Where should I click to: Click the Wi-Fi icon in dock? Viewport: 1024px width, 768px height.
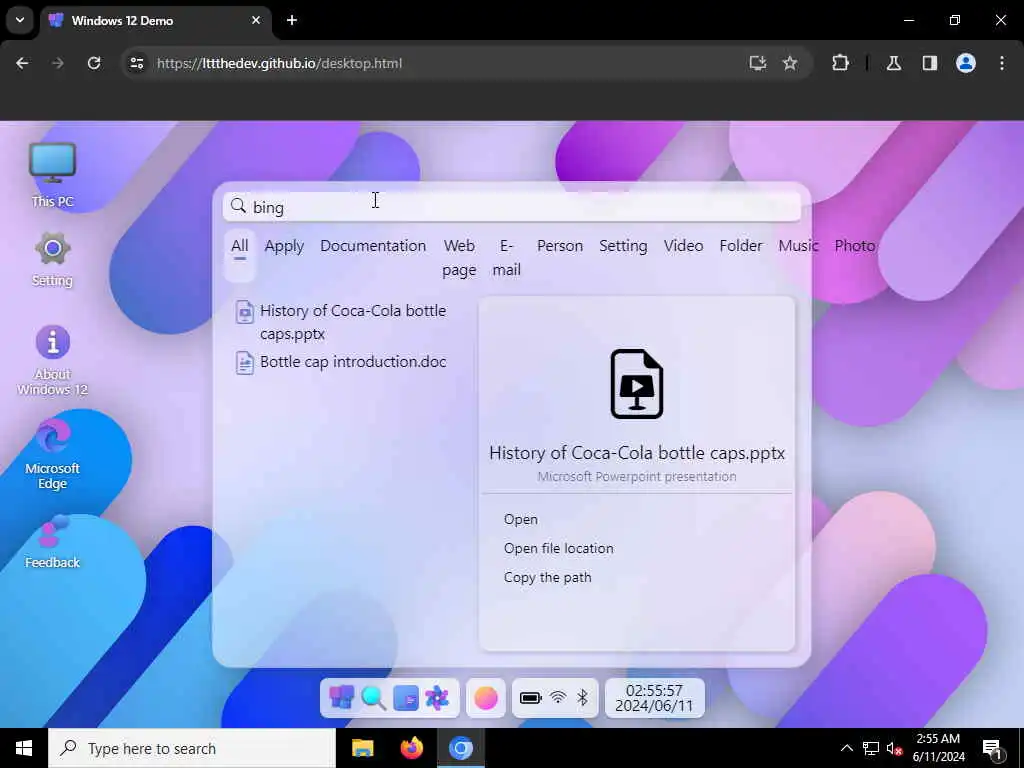558,697
